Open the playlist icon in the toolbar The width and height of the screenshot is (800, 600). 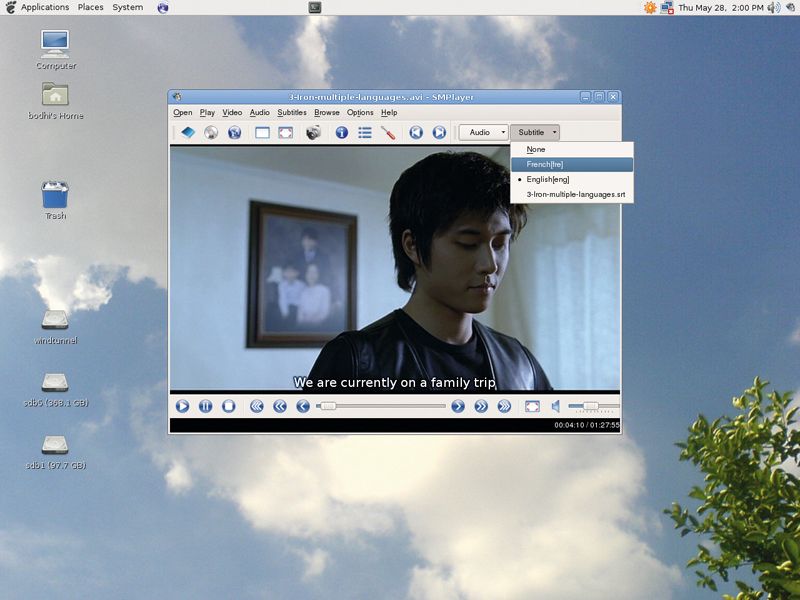[x=365, y=133]
